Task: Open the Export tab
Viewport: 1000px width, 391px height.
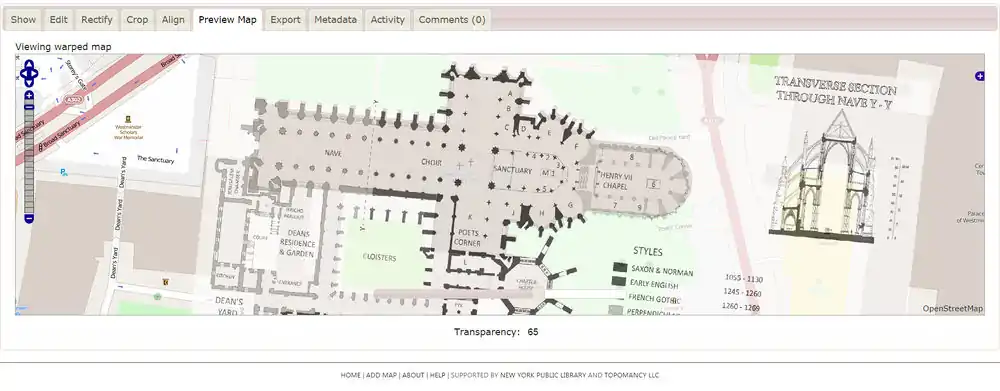Action: (x=285, y=20)
